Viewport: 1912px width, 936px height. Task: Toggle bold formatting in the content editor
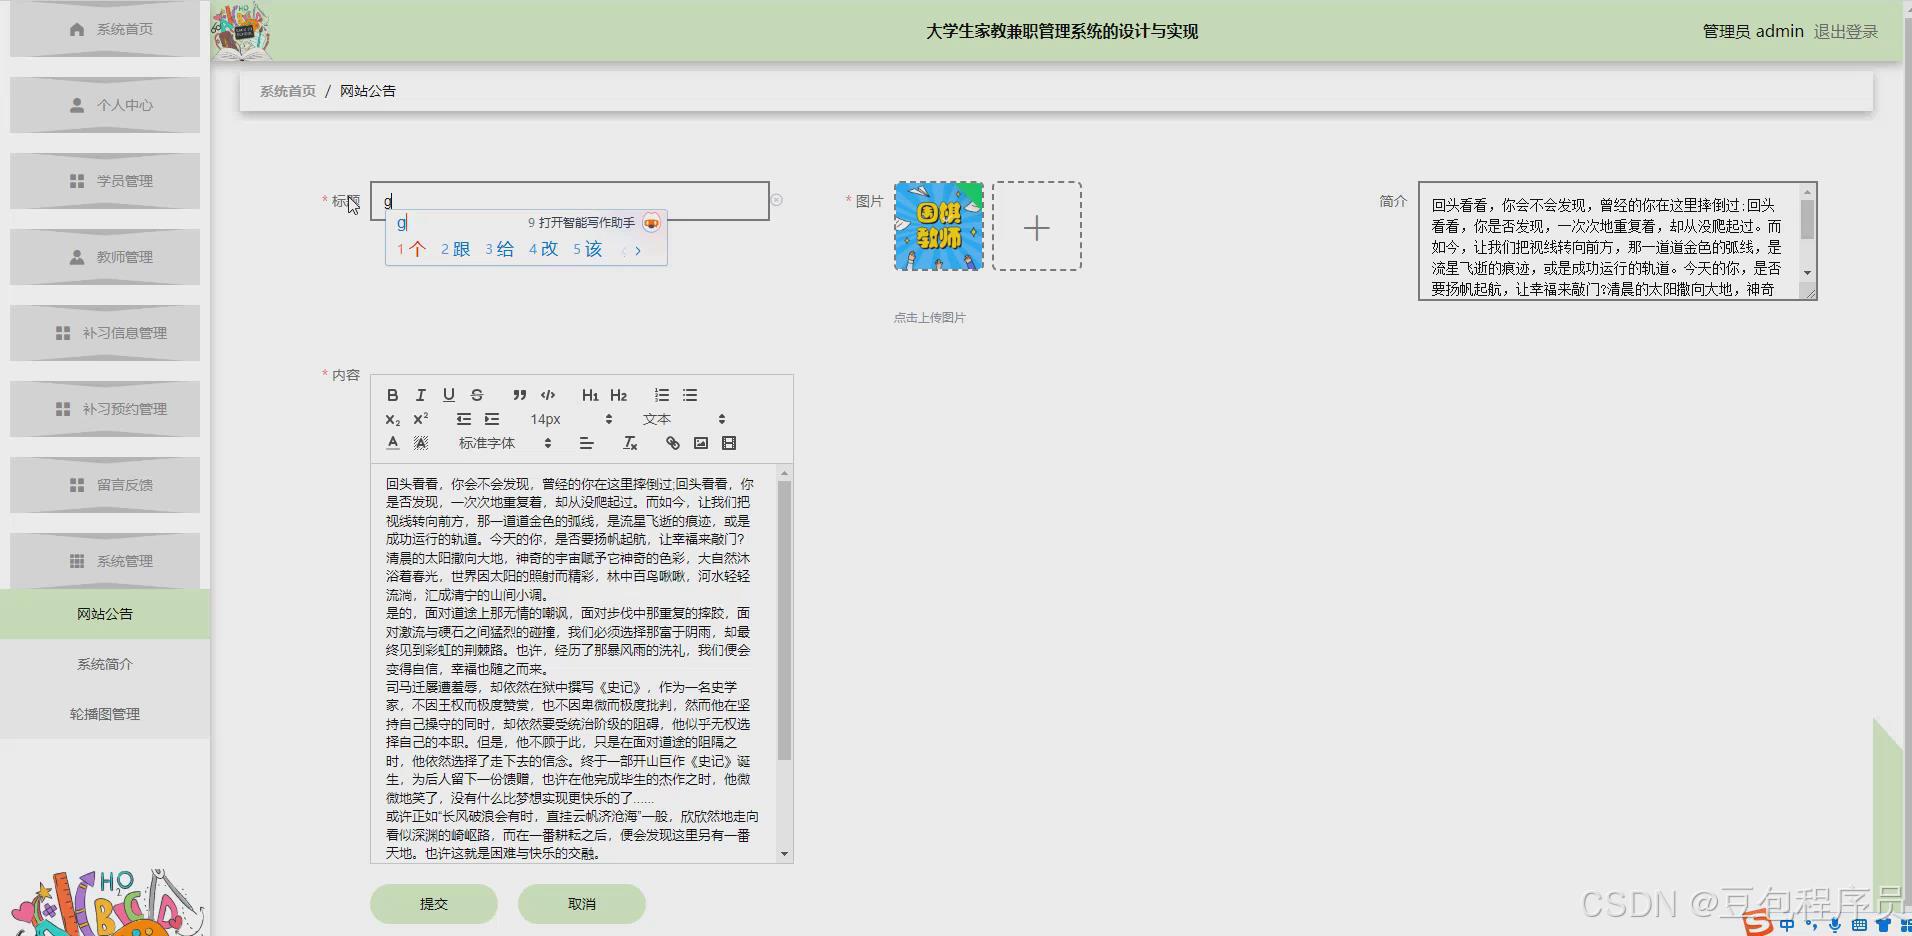(x=392, y=395)
